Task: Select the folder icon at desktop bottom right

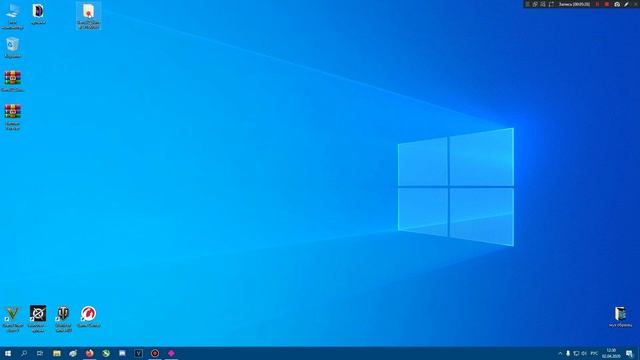Action: click(x=620, y=317)
